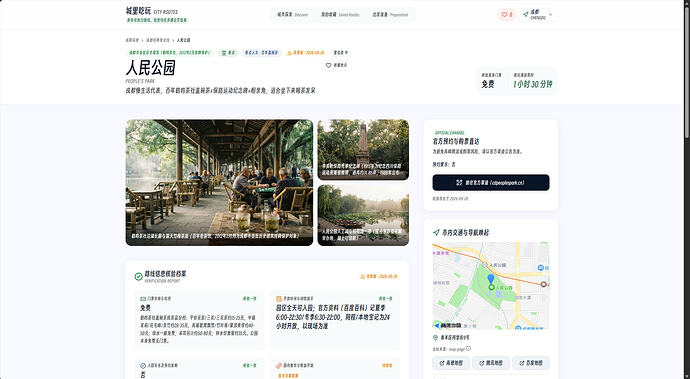This screenshot has width=690, height=379.
Task: Click the info icon beside map page
Action: (468, 348)
